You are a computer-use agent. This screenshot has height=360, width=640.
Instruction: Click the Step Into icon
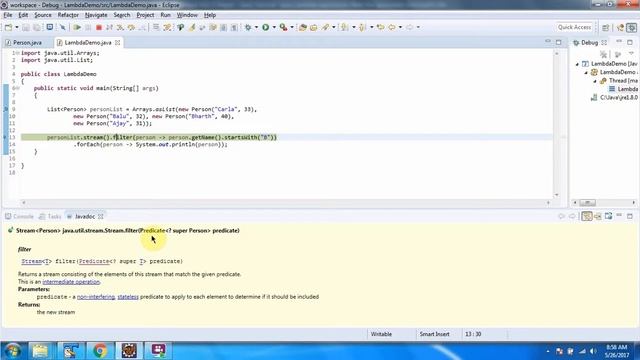tap(120, 27)
